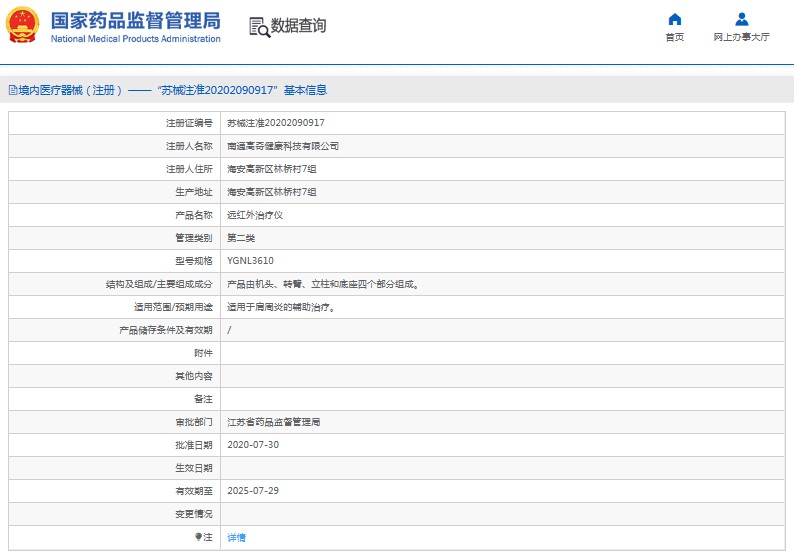Click 生产地址 value 海安高新区林桥村7组

pos(272,192)
